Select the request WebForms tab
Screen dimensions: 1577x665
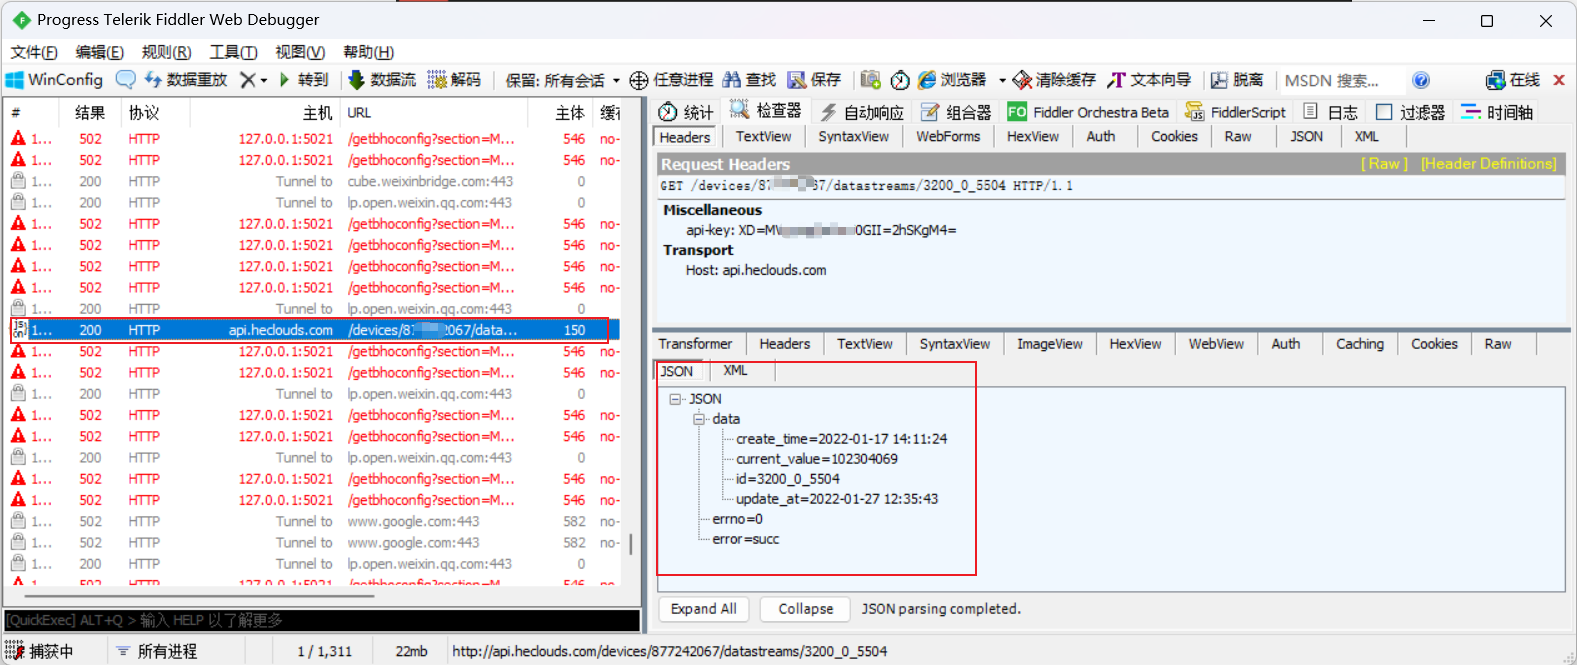(x=948, y=137)
